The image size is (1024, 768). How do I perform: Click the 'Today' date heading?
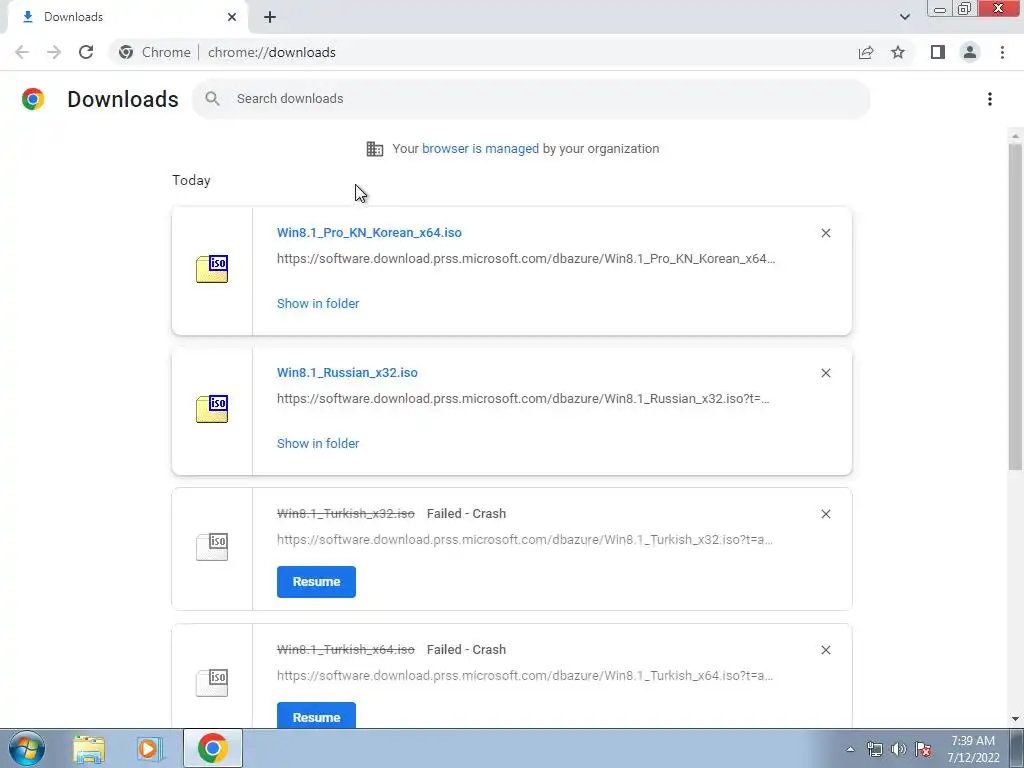tap(191, 180)
